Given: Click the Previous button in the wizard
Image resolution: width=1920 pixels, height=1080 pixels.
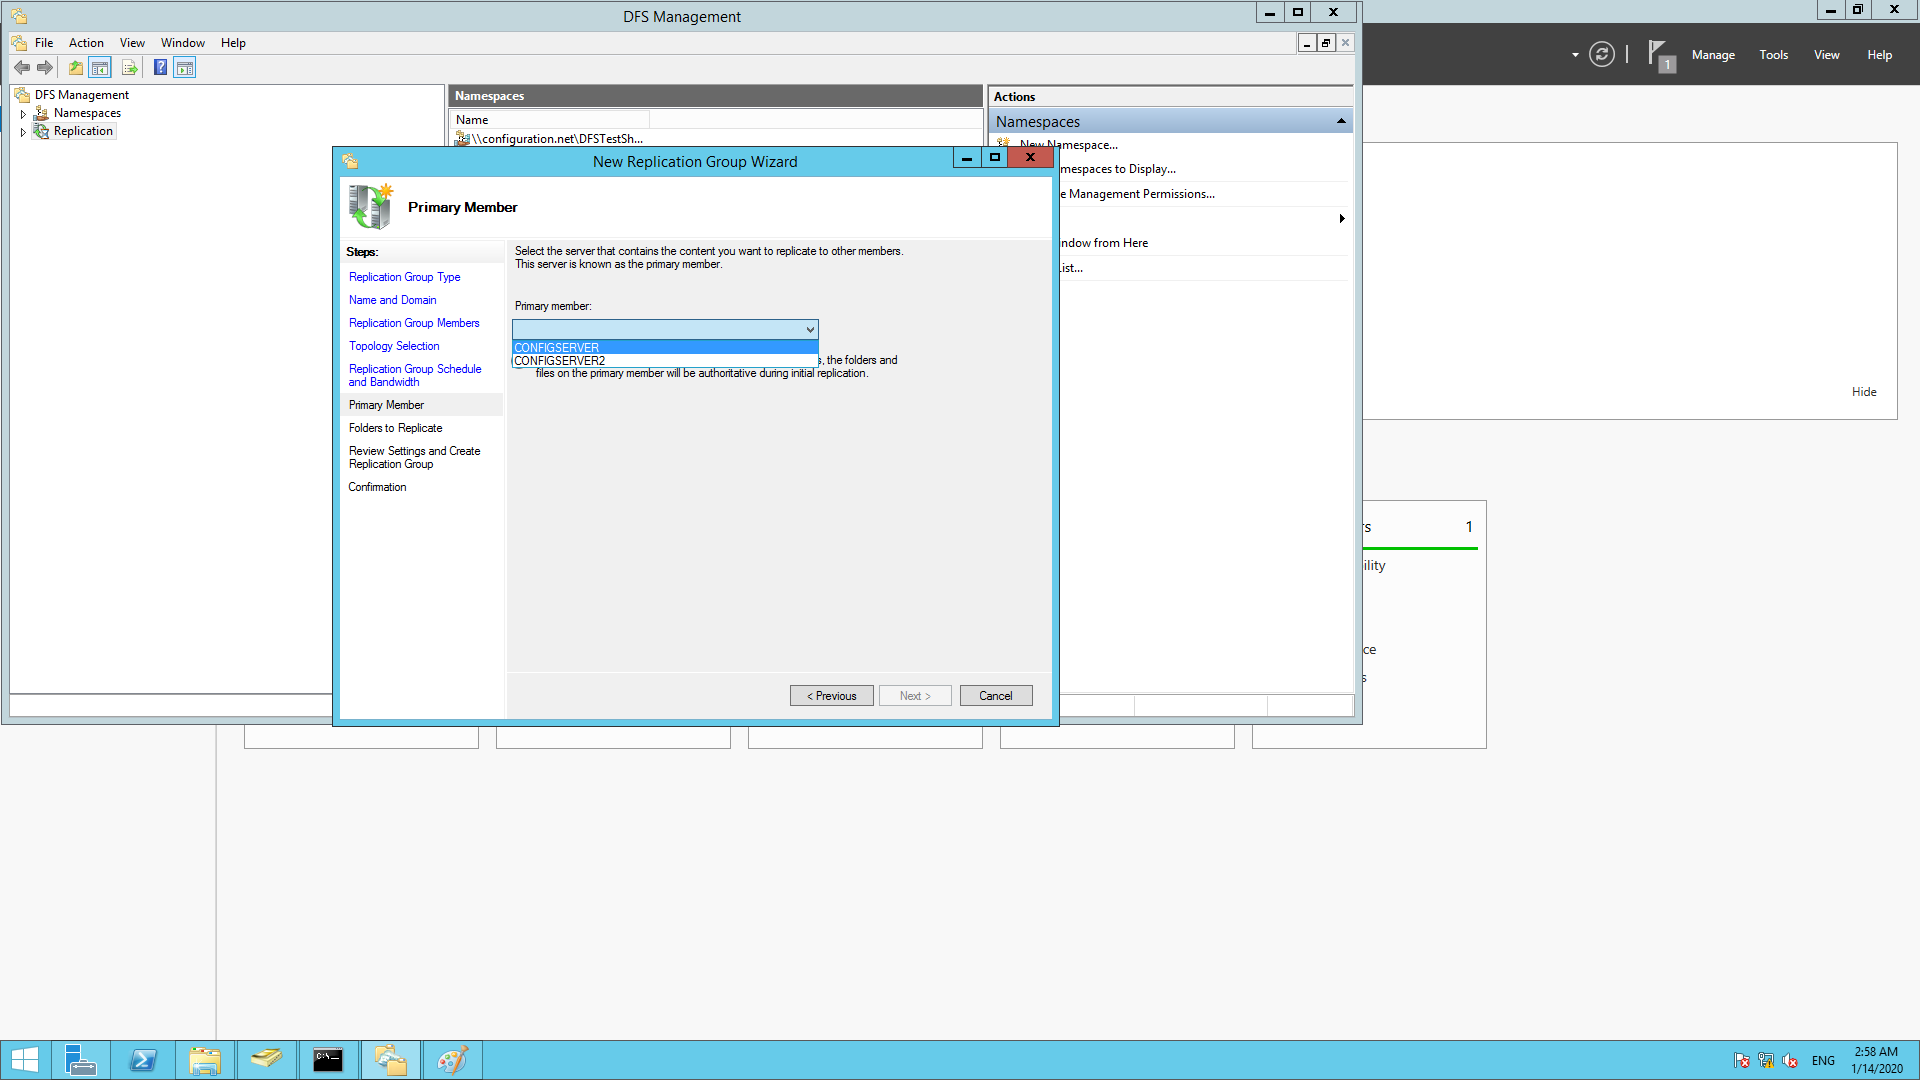Looking at the screenshot, I should point(831,695).
